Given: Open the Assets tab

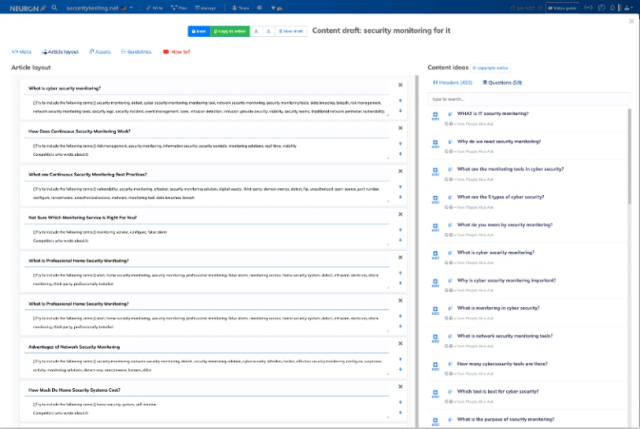Looking at the screenshot, I should click(100, 52).
